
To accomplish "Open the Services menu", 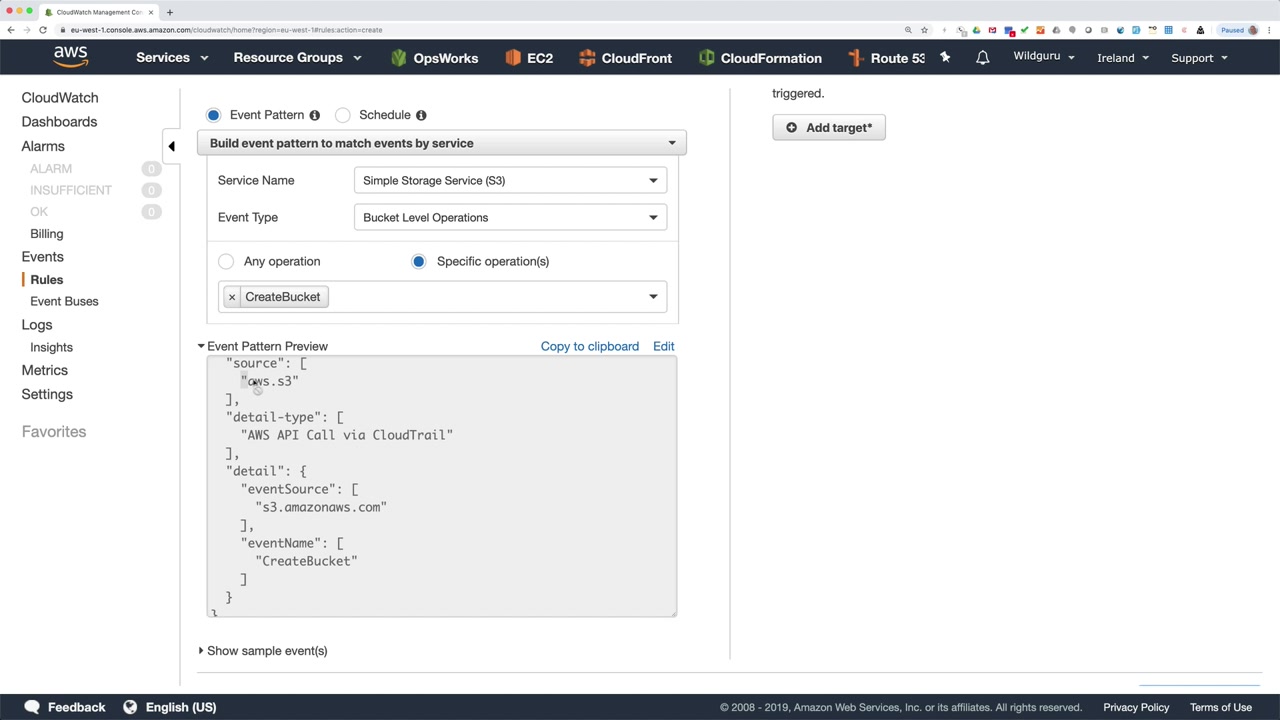I will (171, 58).
